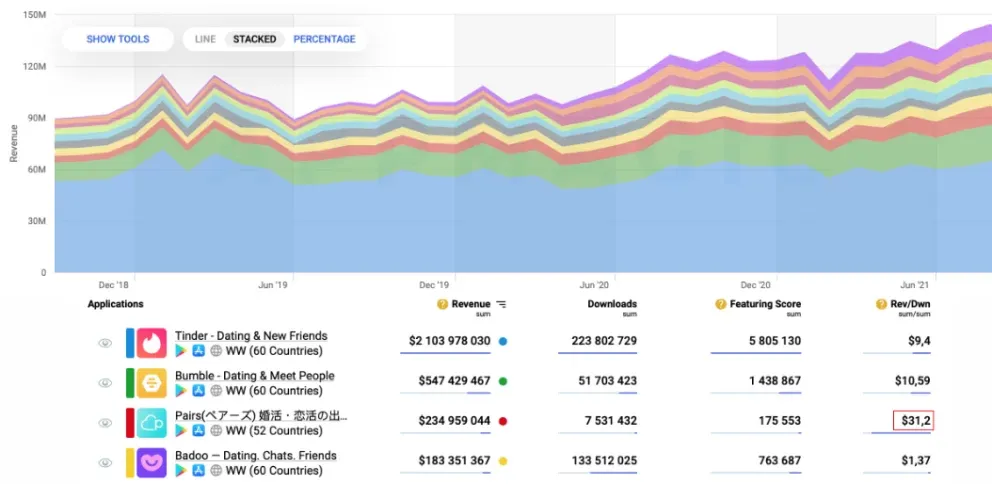Click Tinder featuring score 5 805 130
This screenshot has width=992, height=484.
tap(775, 341)
